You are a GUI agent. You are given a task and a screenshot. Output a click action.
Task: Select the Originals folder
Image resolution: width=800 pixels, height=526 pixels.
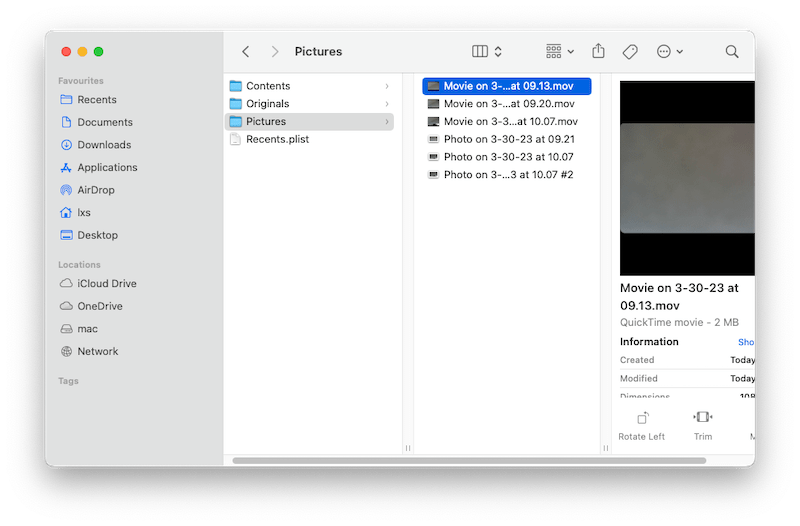click(267, 104)
